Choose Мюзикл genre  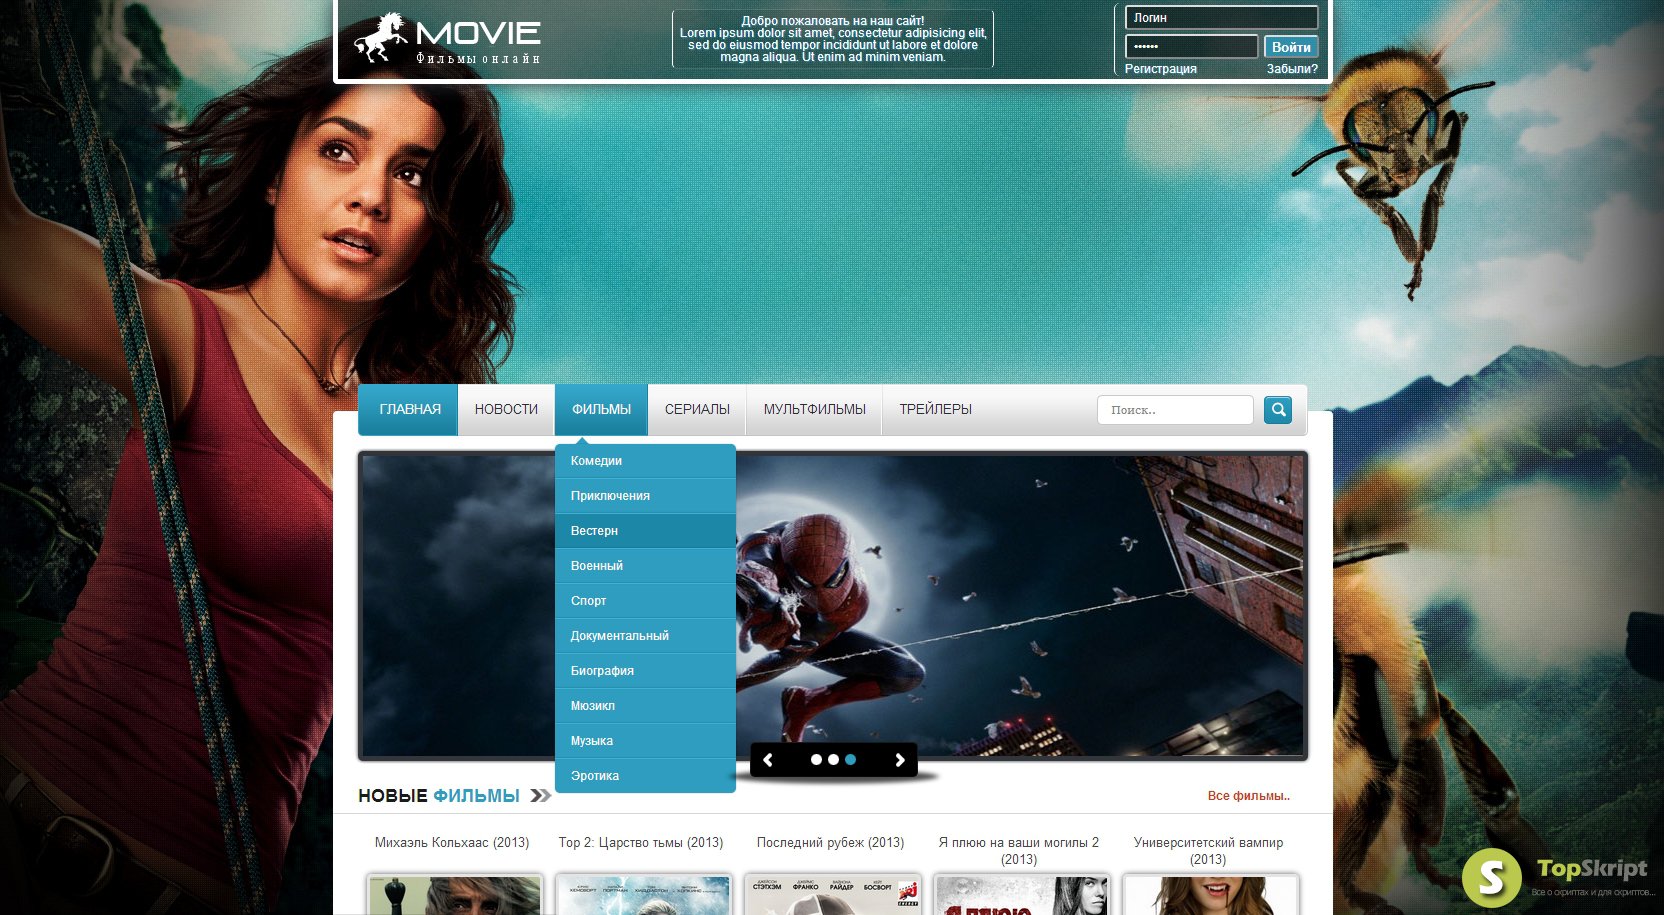[645, 706]
